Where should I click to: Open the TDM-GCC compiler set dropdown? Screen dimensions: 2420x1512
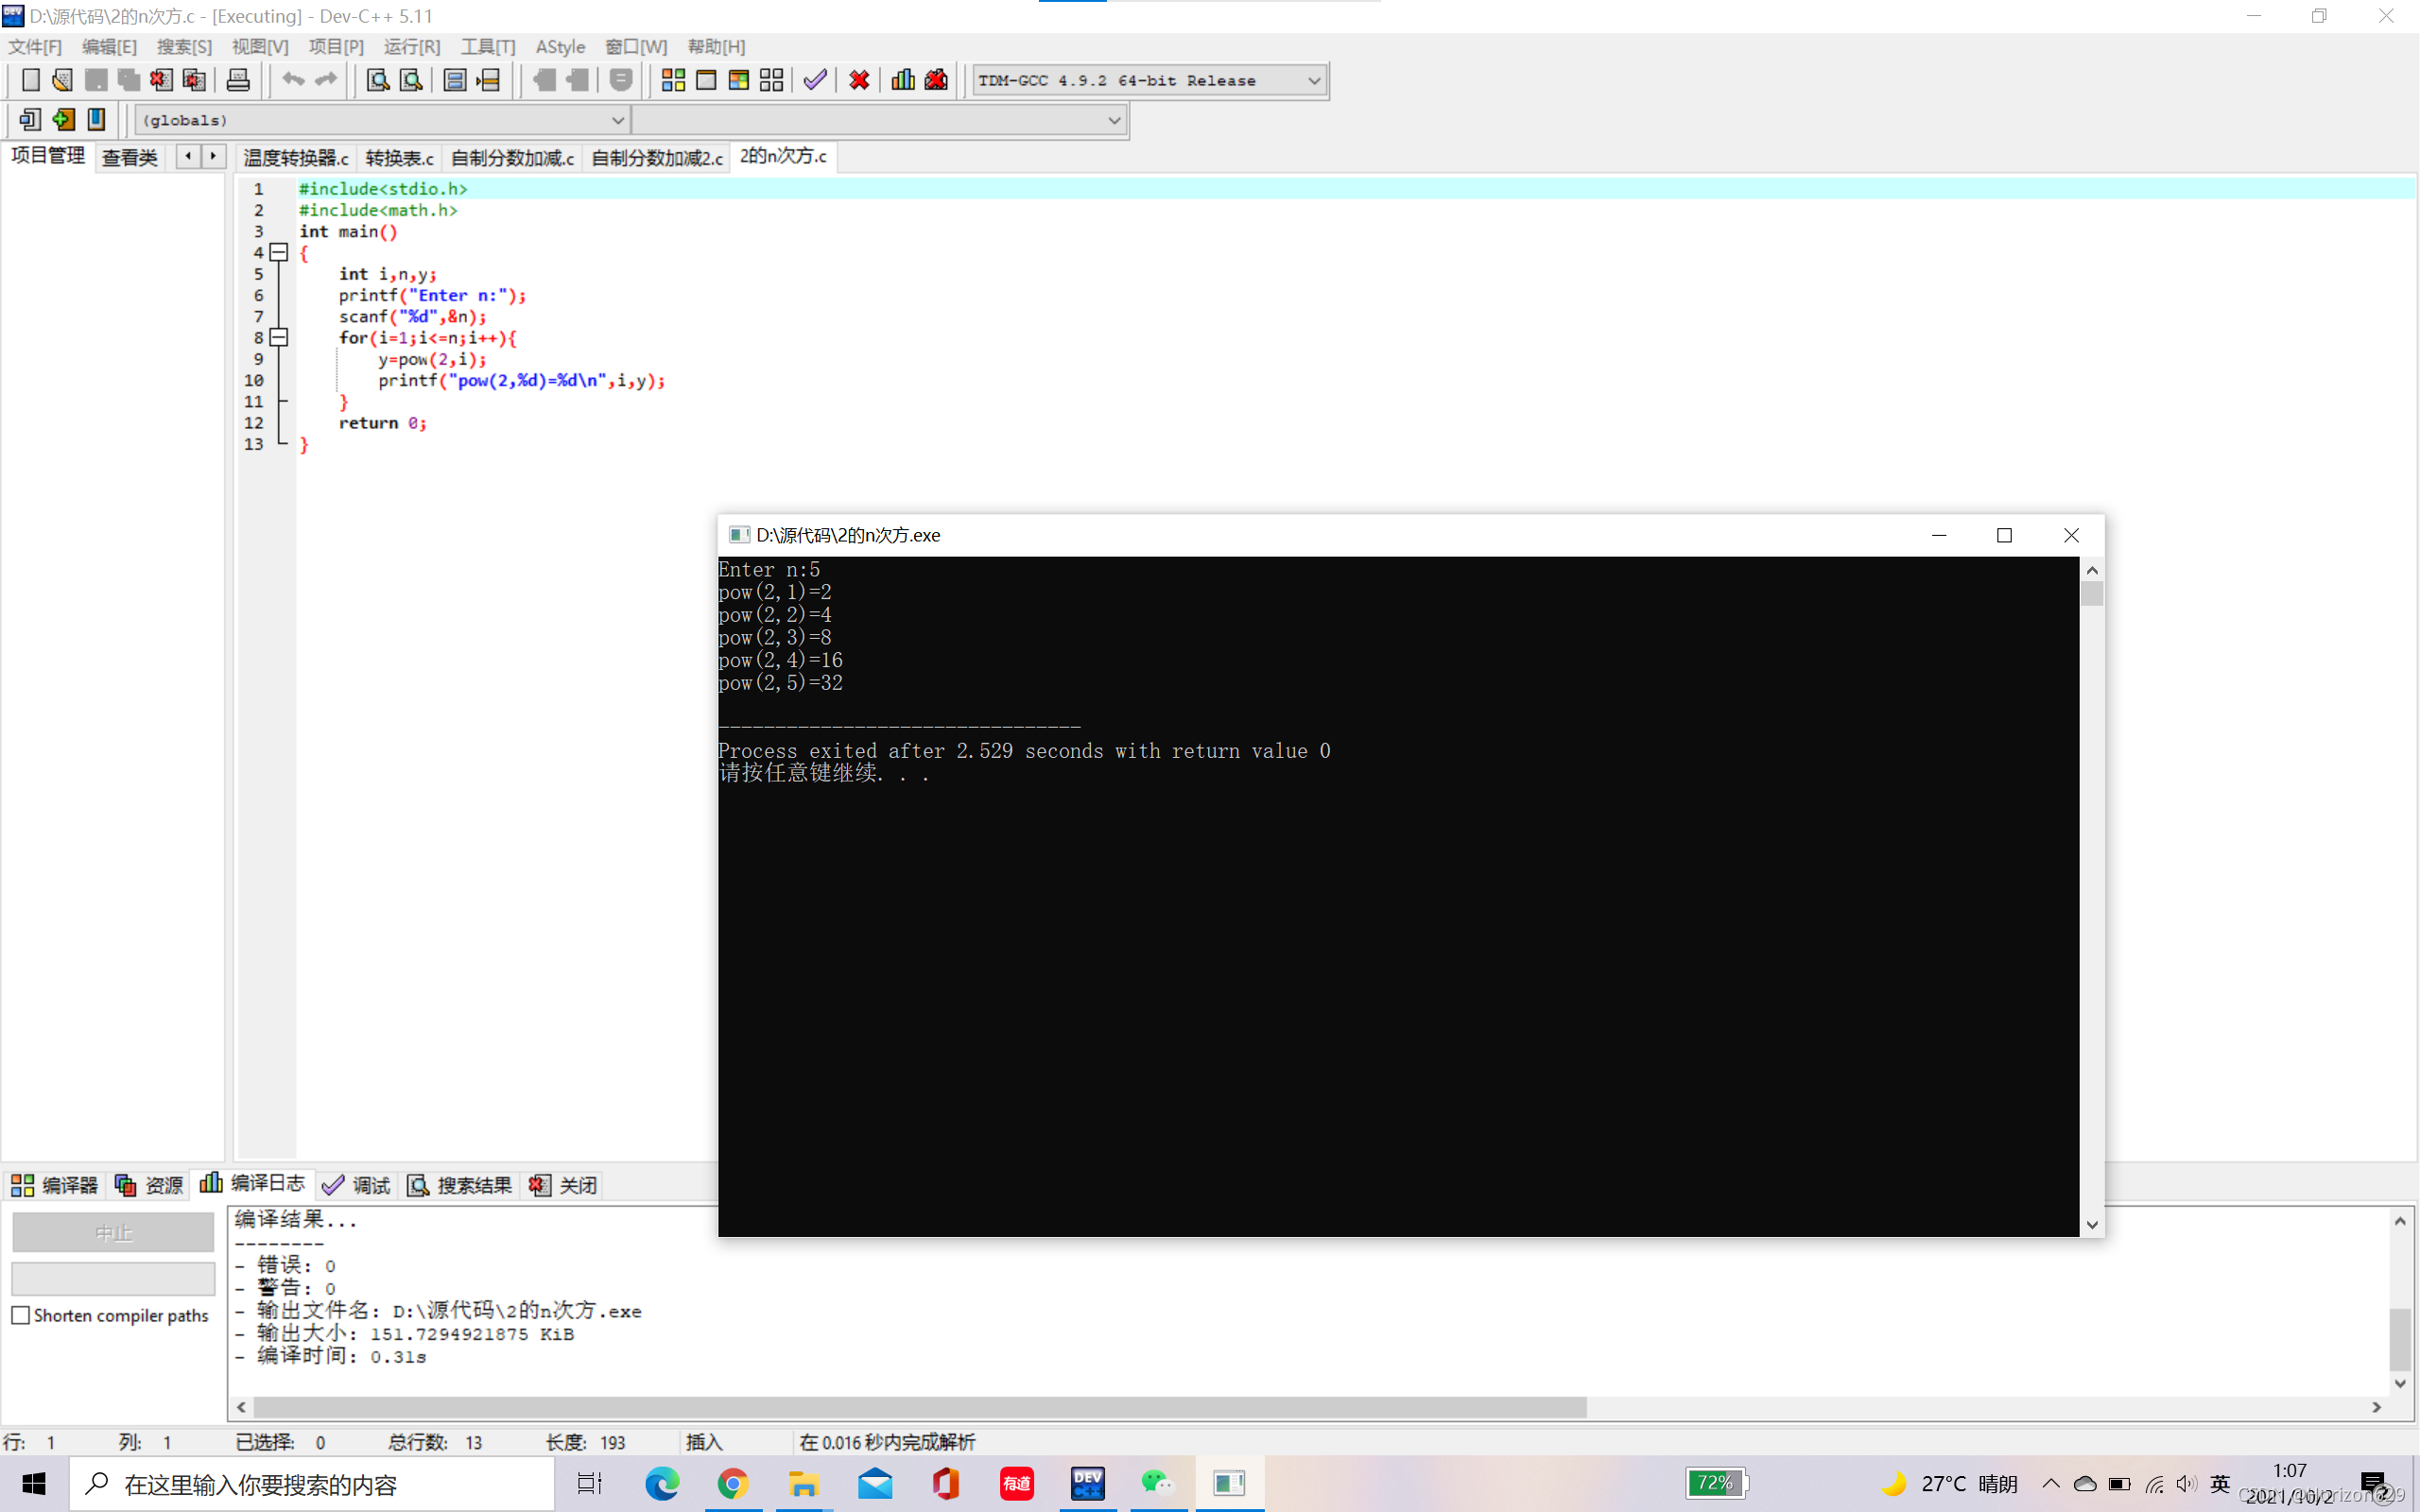(x=1314, y=80)
